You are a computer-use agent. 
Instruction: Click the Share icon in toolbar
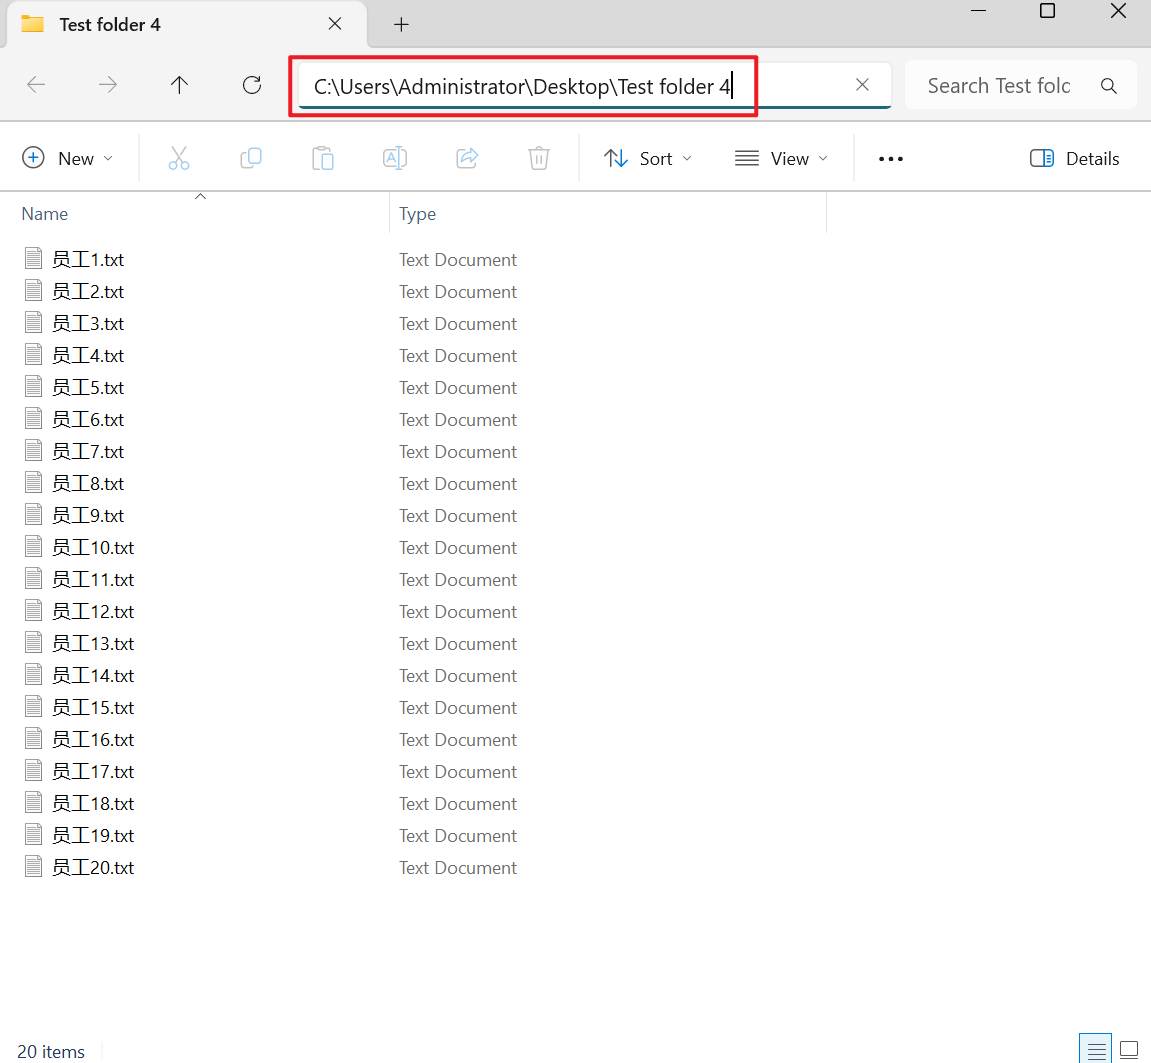[467, 158]
